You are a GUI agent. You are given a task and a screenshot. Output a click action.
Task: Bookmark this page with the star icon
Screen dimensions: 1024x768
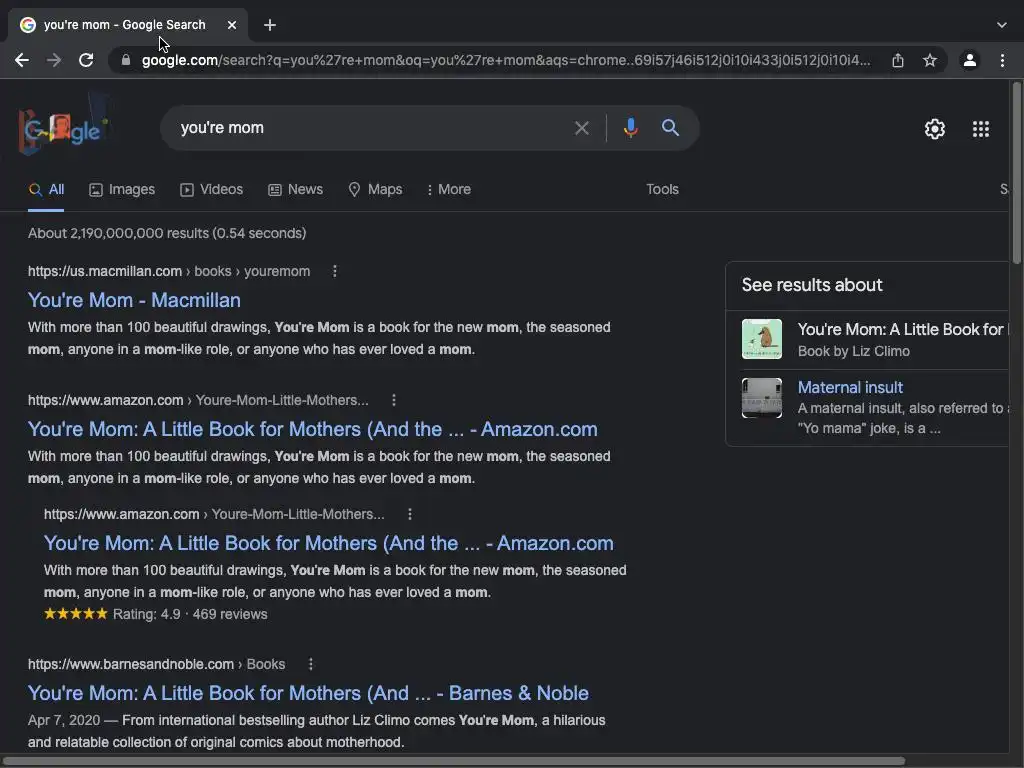[930, 60]
